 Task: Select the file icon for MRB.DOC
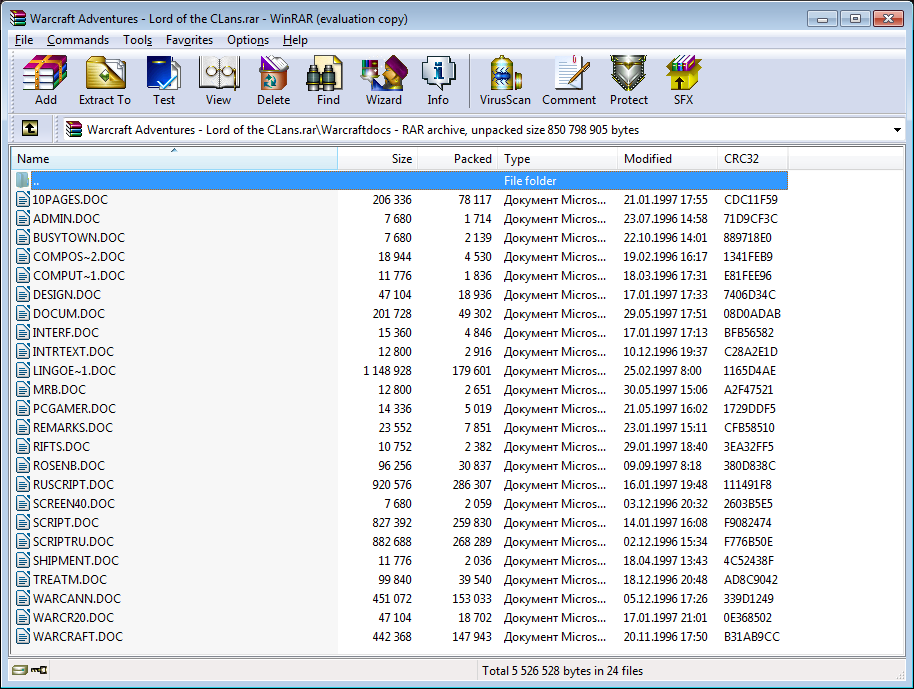23,389
